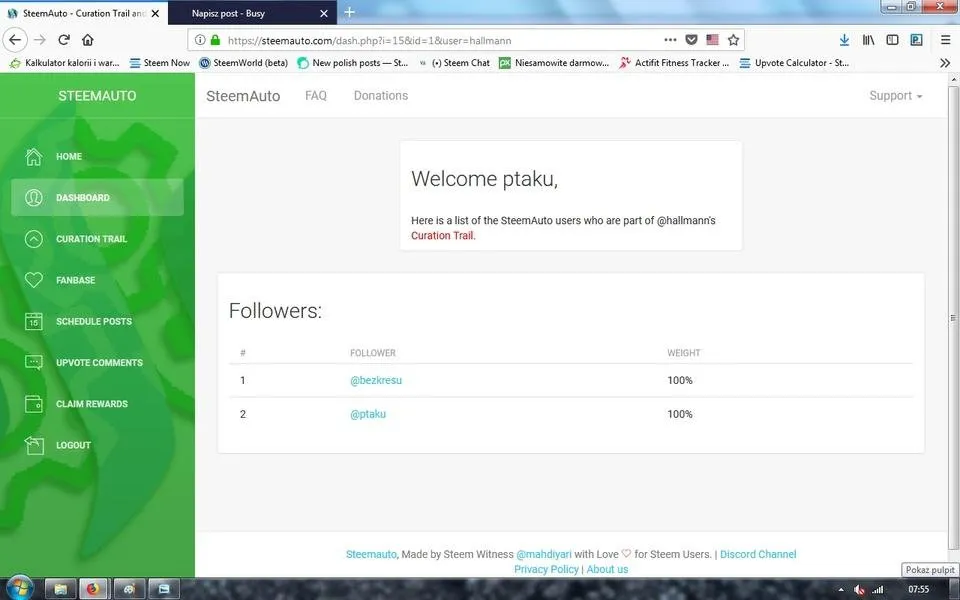The image size is (960, 600).
Task: Select CLAIM REWARDS in the sidebar
Action: [x=97, y=404]
